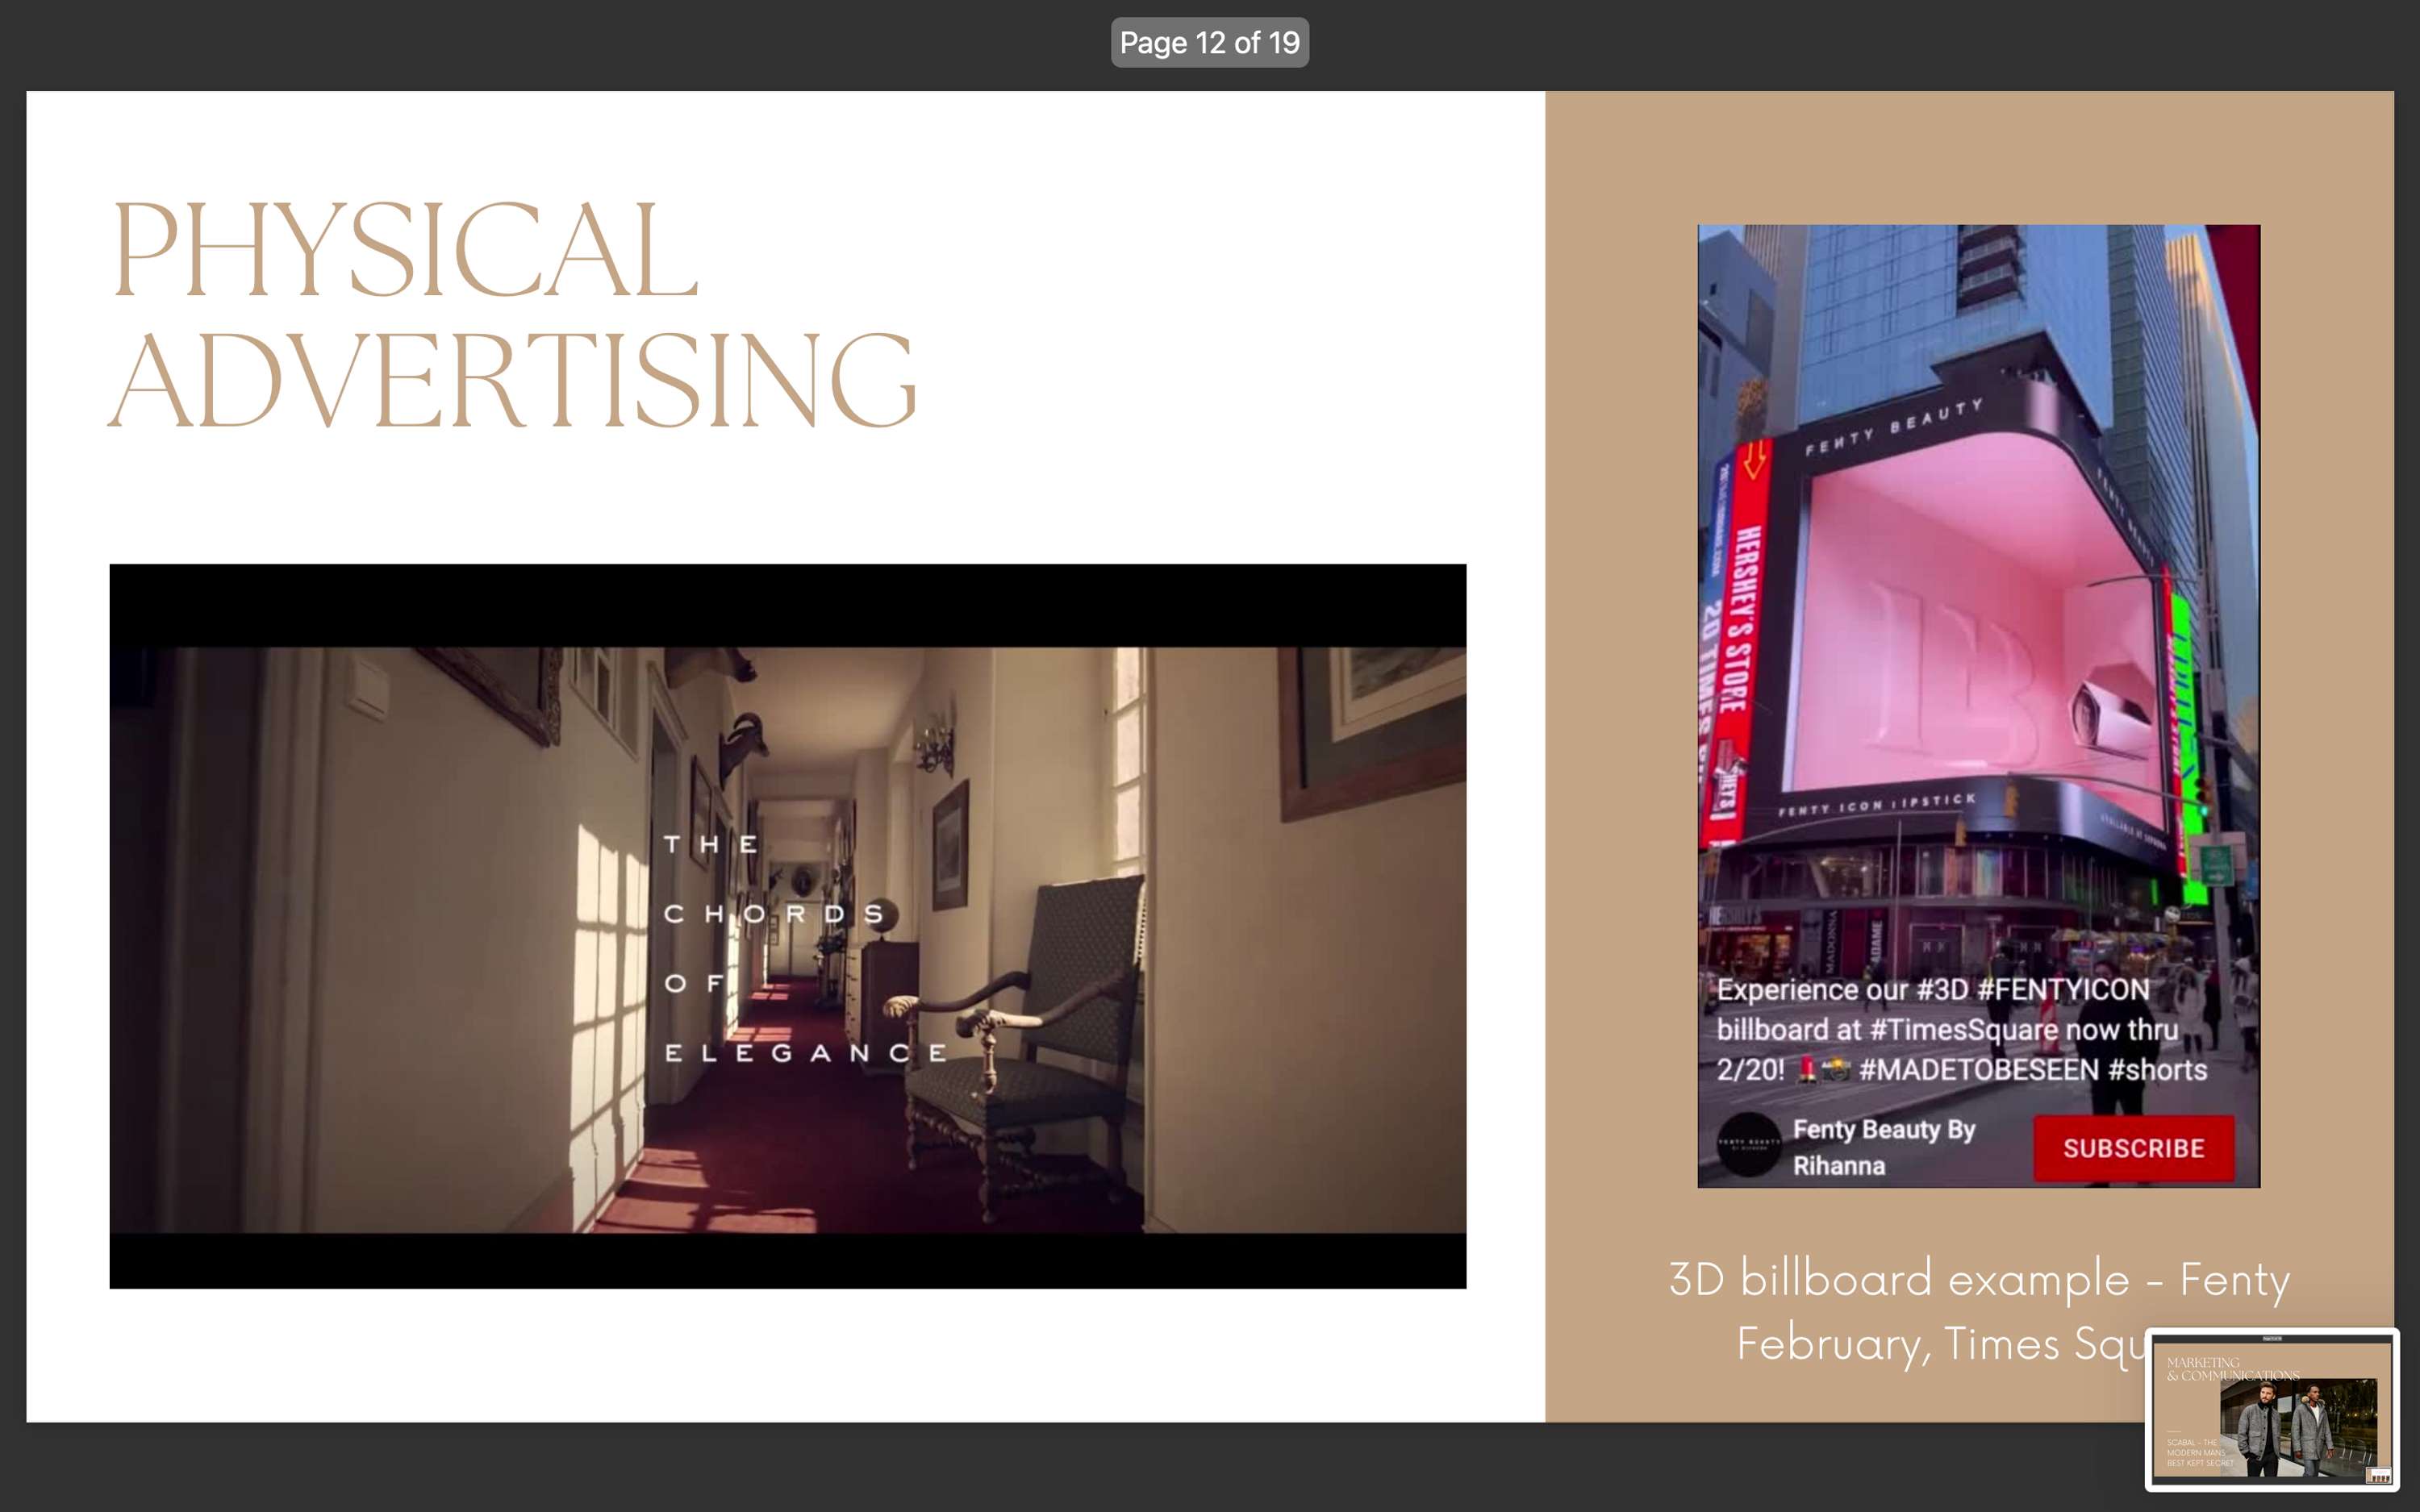Click the 'Page 12 of 19' indicator
Image resolution: width=2420 pixels, height=1512 pixels.
tap(1209, 42)
